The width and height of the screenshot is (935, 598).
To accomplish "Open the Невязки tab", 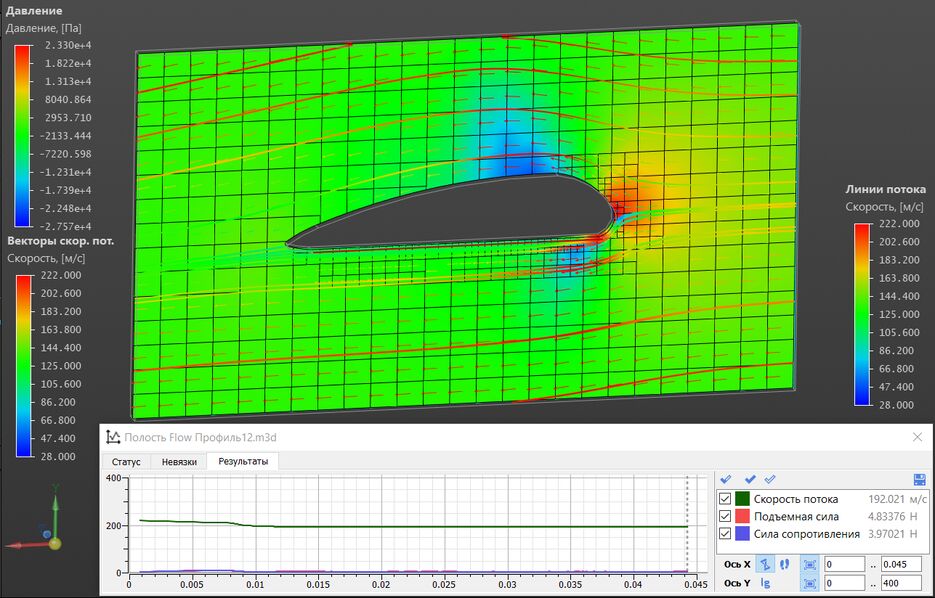I will click(x=177, y=462).
